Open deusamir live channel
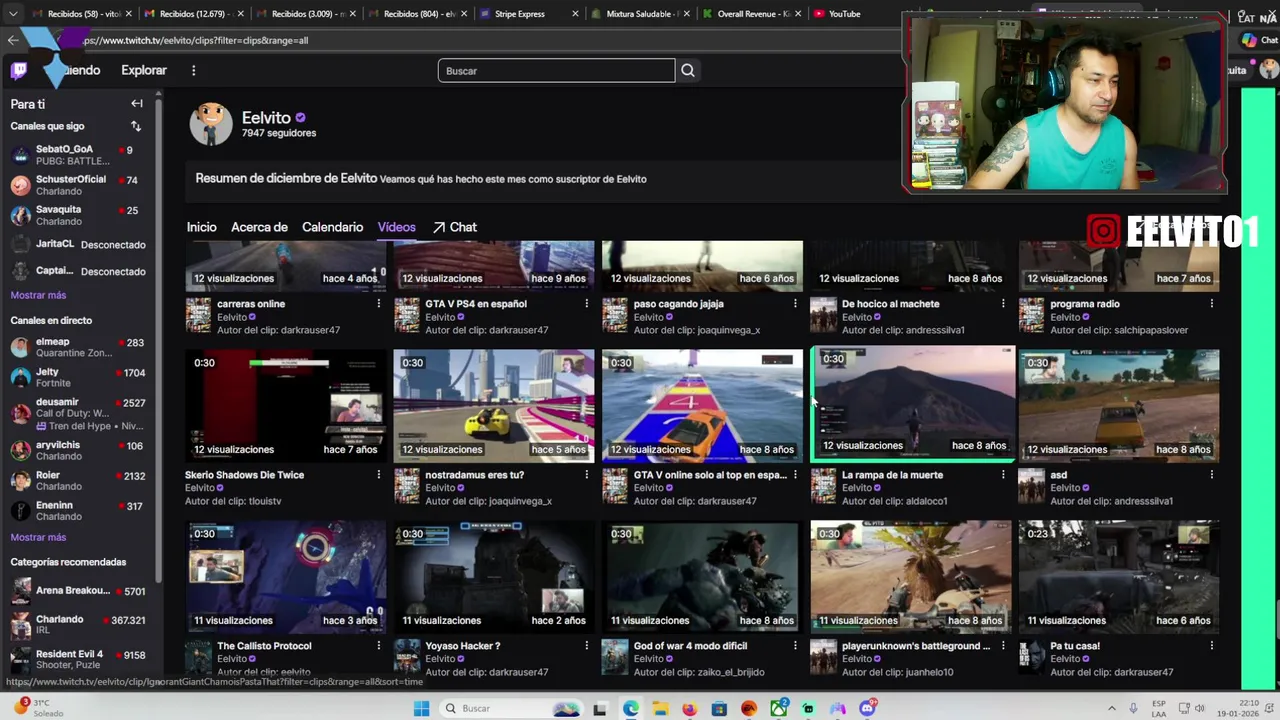 pos(78,413)
